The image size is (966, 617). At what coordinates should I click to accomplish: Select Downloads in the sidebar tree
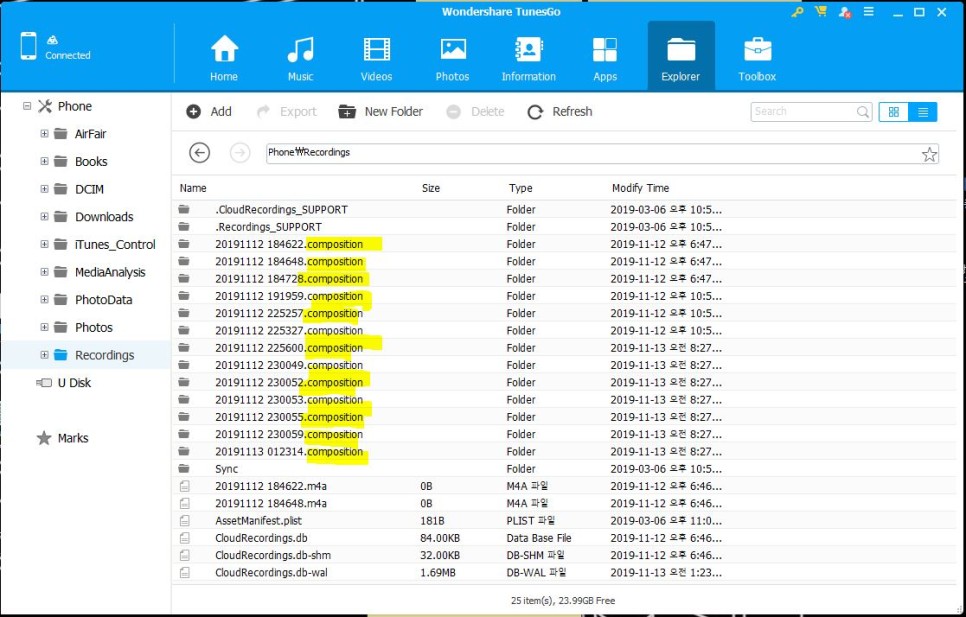104,217
